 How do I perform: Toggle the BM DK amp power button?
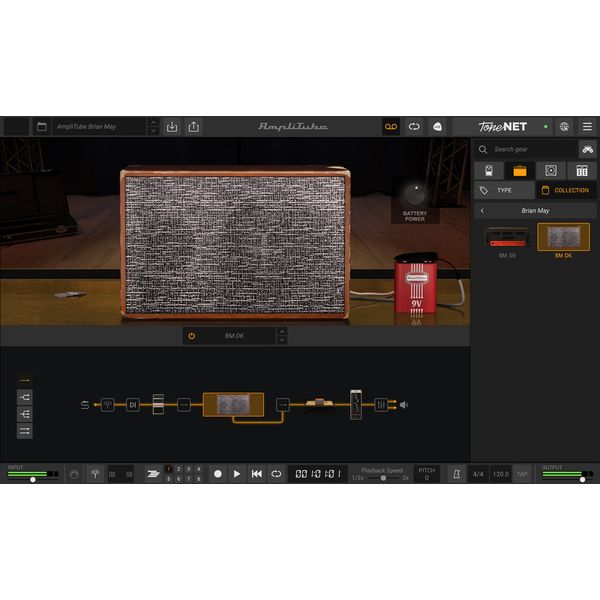pos(192,336)
